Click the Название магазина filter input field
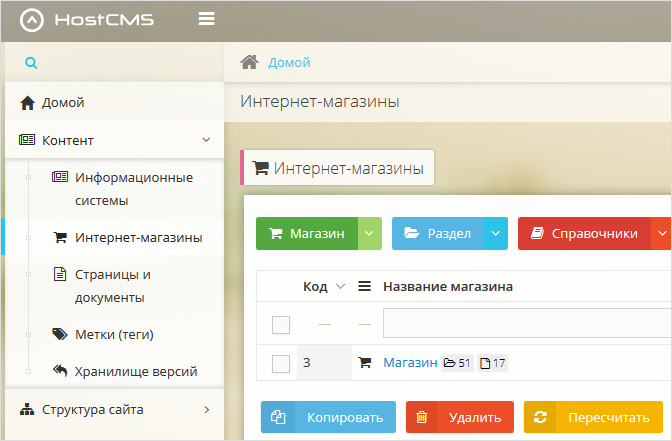672x441 pixels. (526, 324)
